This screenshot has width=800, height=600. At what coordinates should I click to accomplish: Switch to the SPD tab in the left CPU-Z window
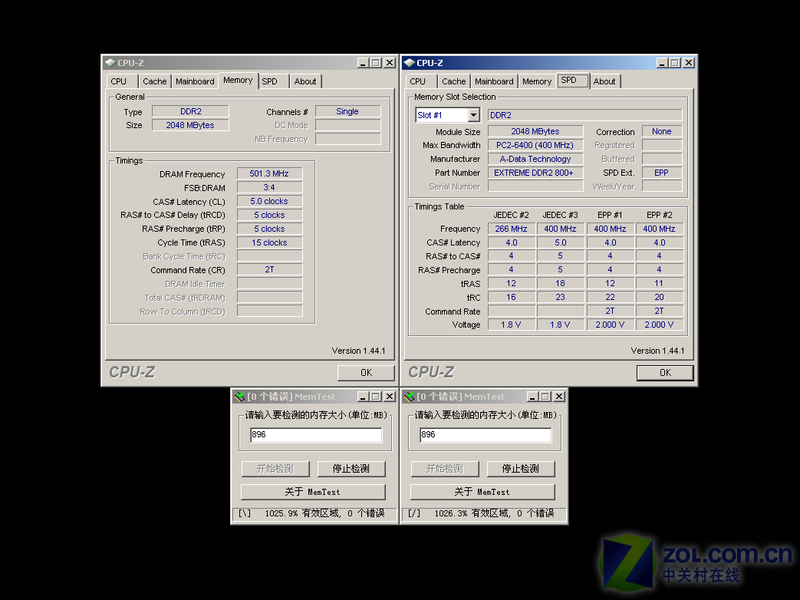click(x=273, y=81)
